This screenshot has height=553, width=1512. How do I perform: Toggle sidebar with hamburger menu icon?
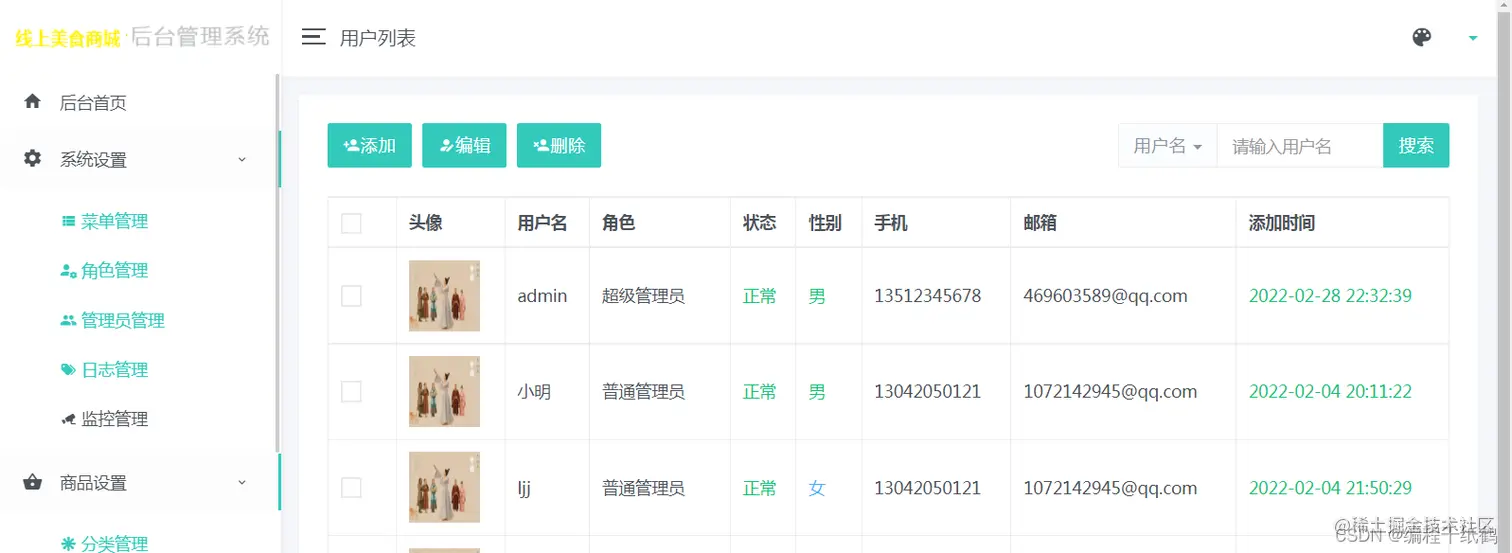point(314,38)
